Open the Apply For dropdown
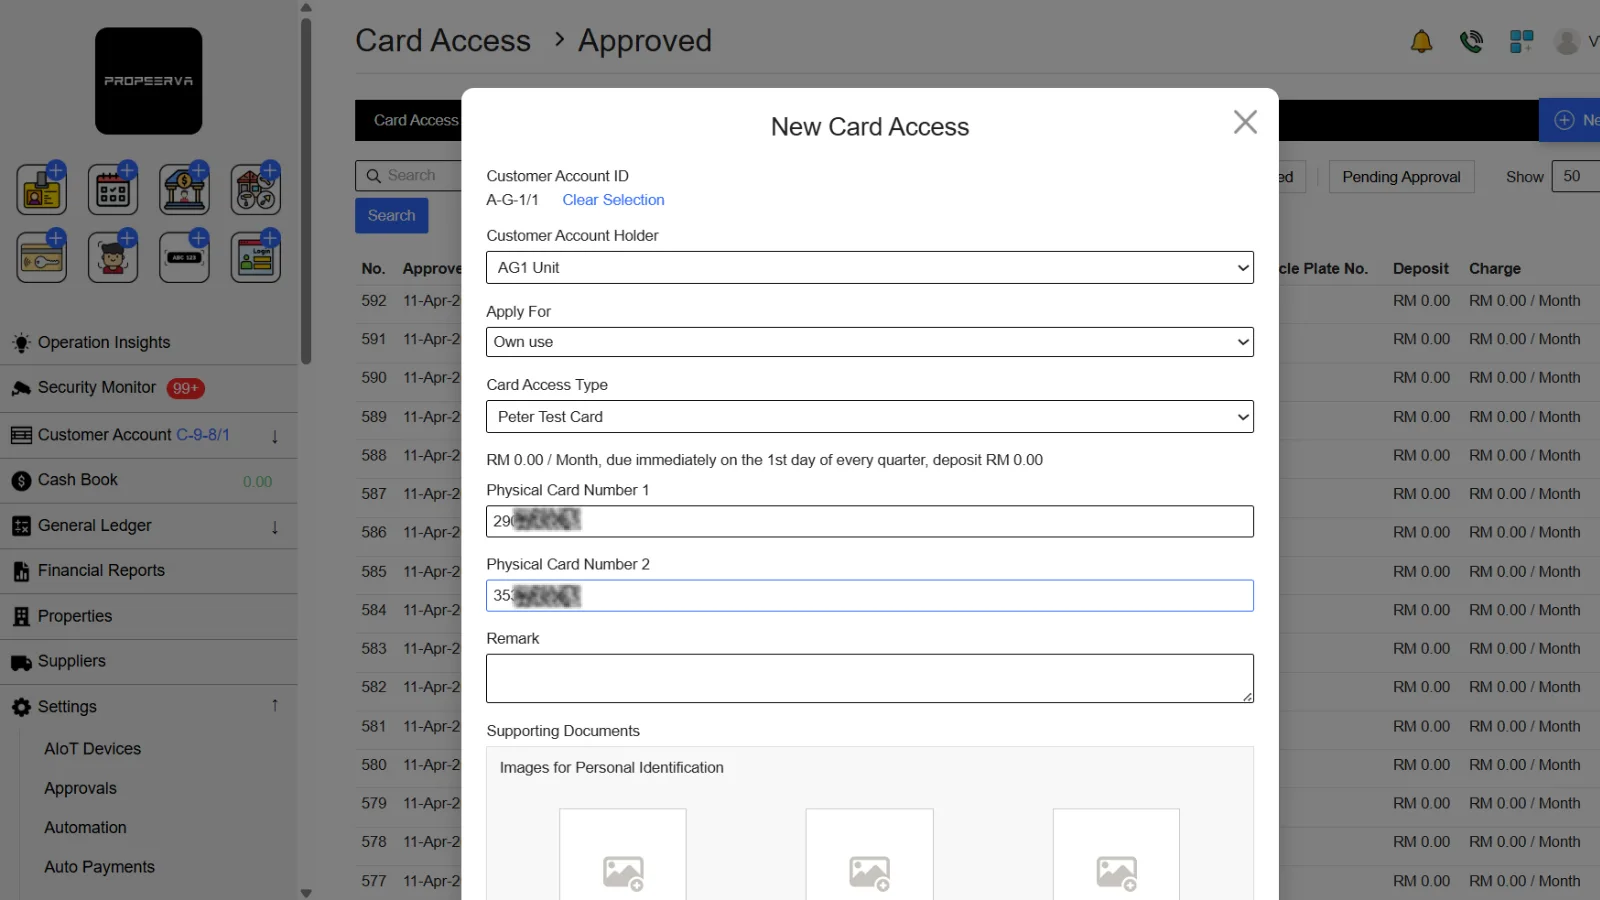Screen dimensions: 1600x900 click(x=870, y=342)
